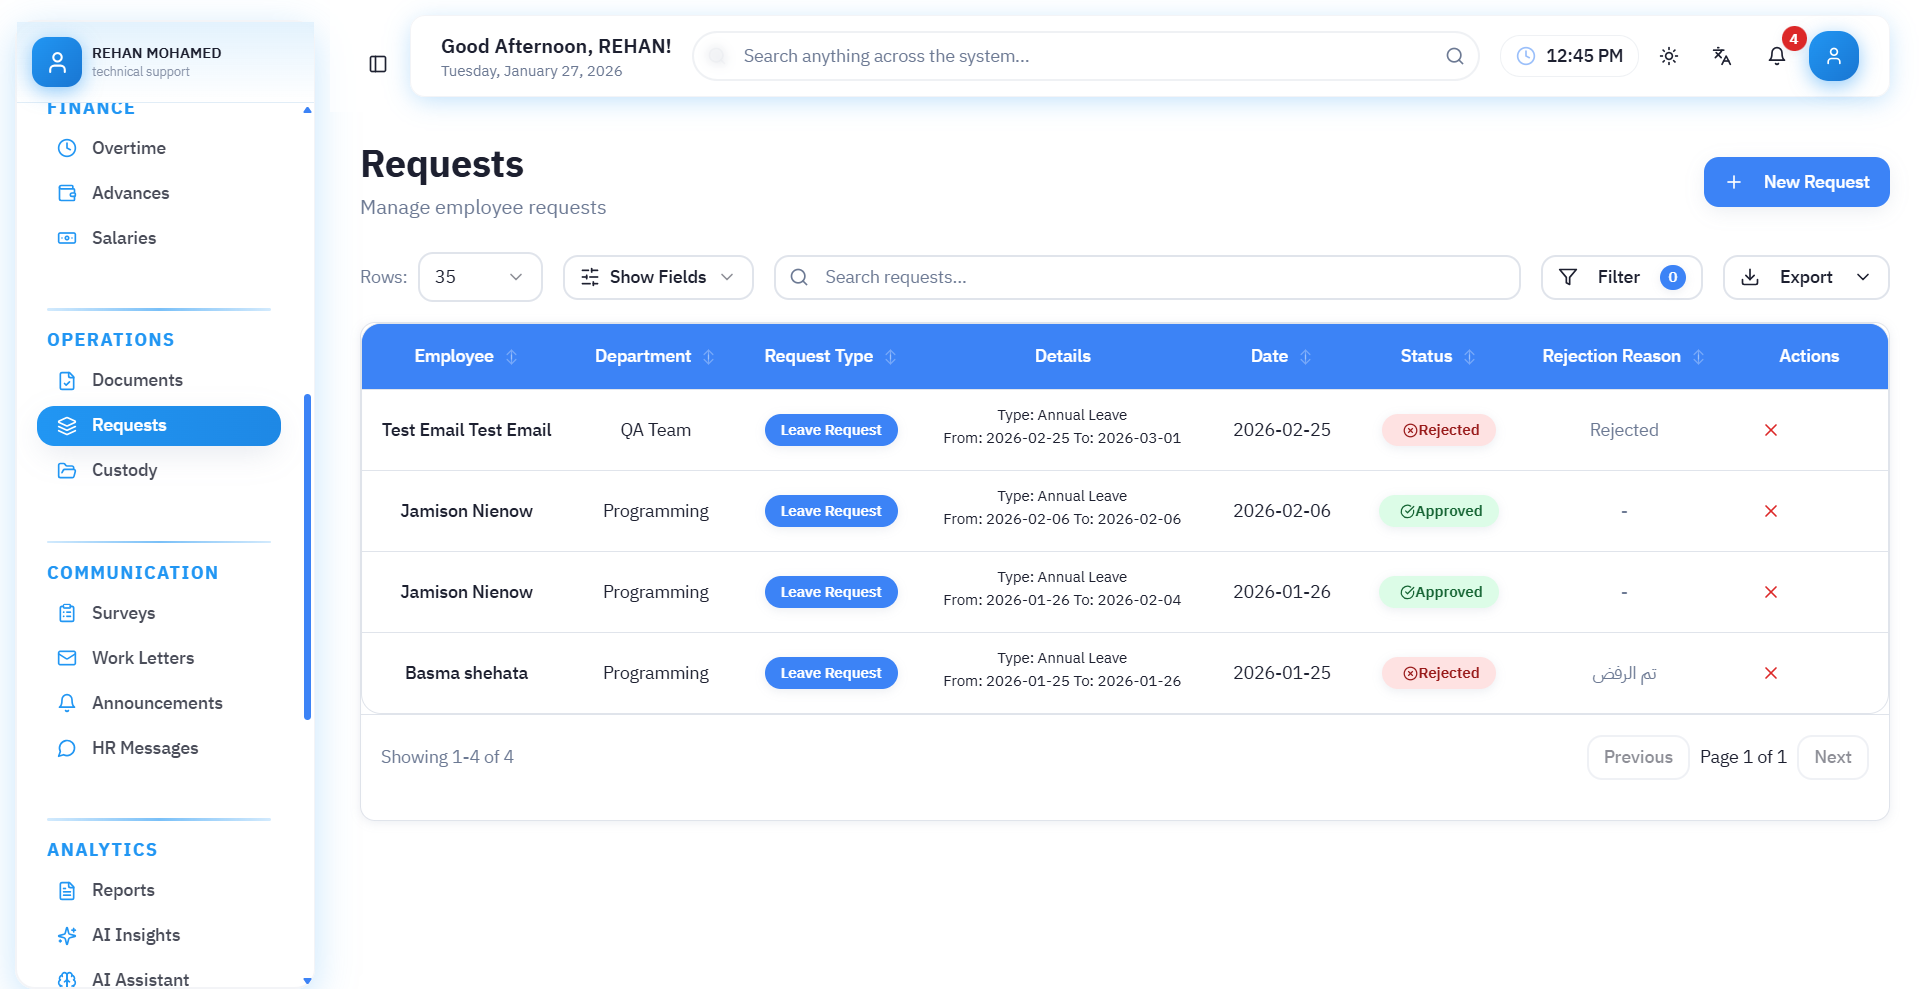Toggle the sidebar collapse control
Screen dimensions: 1920x989
378,62
